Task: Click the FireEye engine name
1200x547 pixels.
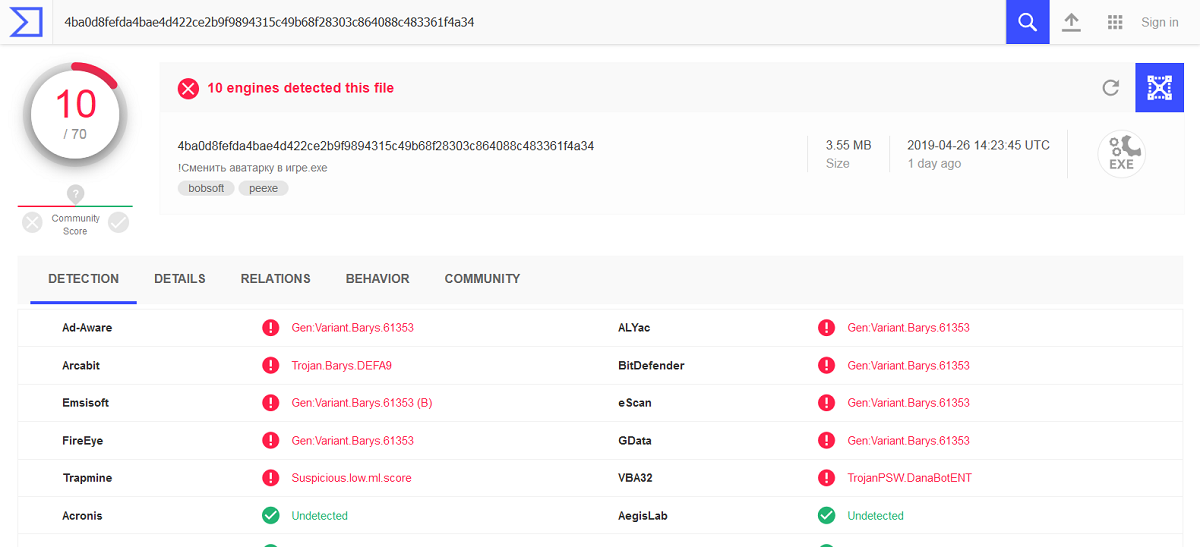Action: 83,441
